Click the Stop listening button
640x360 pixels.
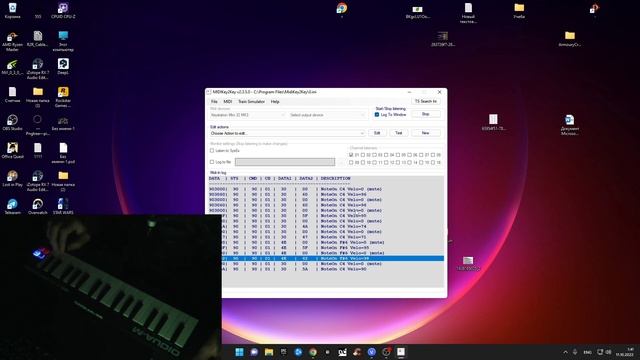click(x=426, y=114)
